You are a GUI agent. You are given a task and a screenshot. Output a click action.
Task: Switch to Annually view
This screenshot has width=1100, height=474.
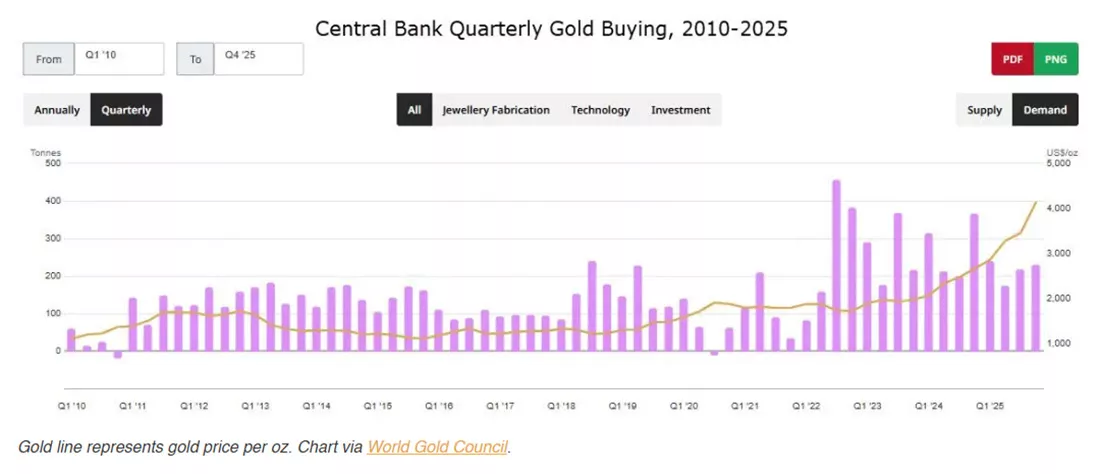(x=57, y=110)
